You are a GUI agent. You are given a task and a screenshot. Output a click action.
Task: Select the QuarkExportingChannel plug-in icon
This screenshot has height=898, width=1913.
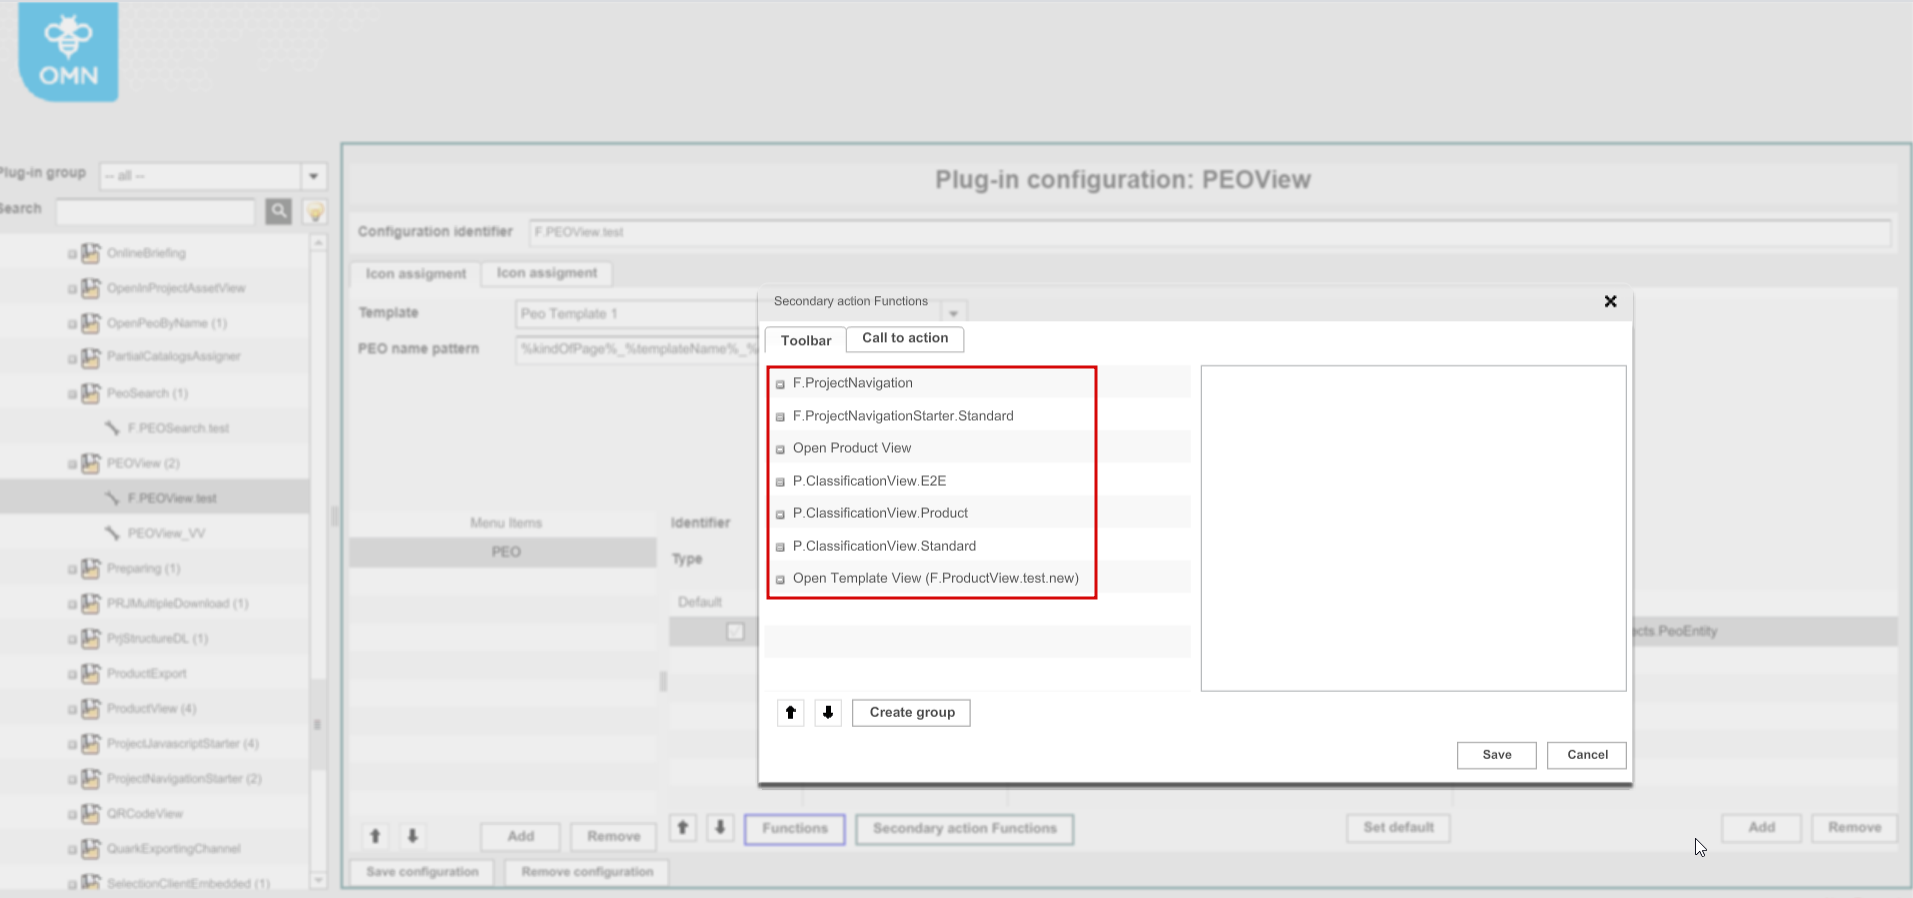click(91, 848)
